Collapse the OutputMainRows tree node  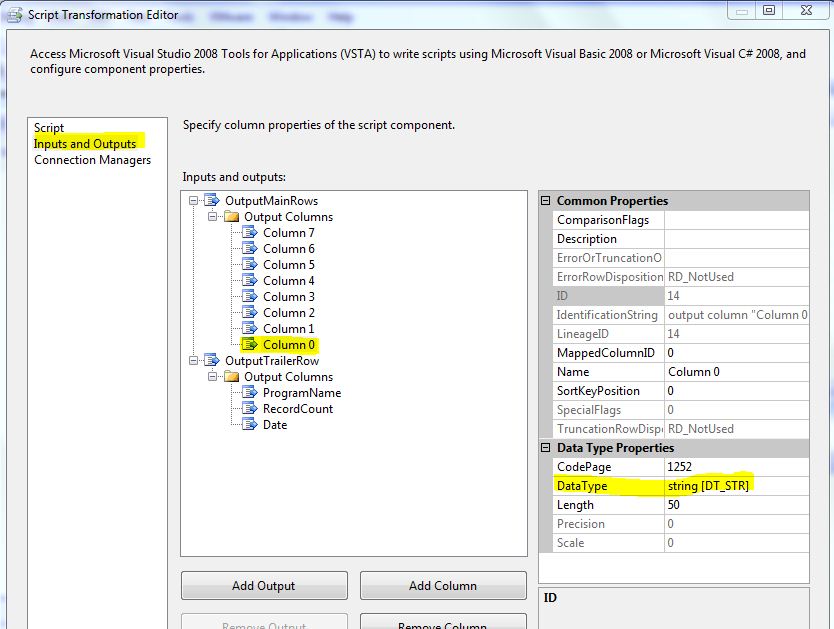pyautogui.click(x=194, y=201)
